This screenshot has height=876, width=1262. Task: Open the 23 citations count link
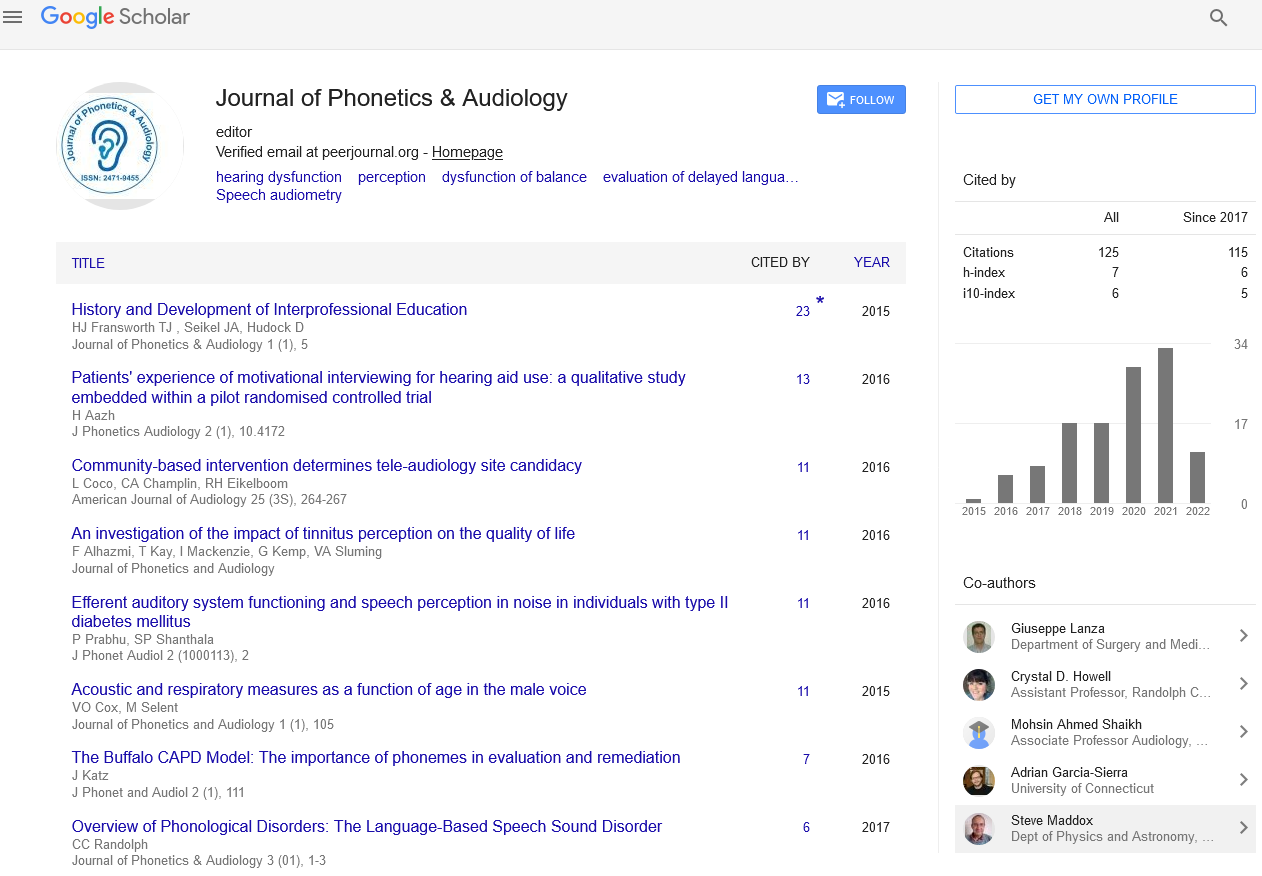tap(802, 311)
